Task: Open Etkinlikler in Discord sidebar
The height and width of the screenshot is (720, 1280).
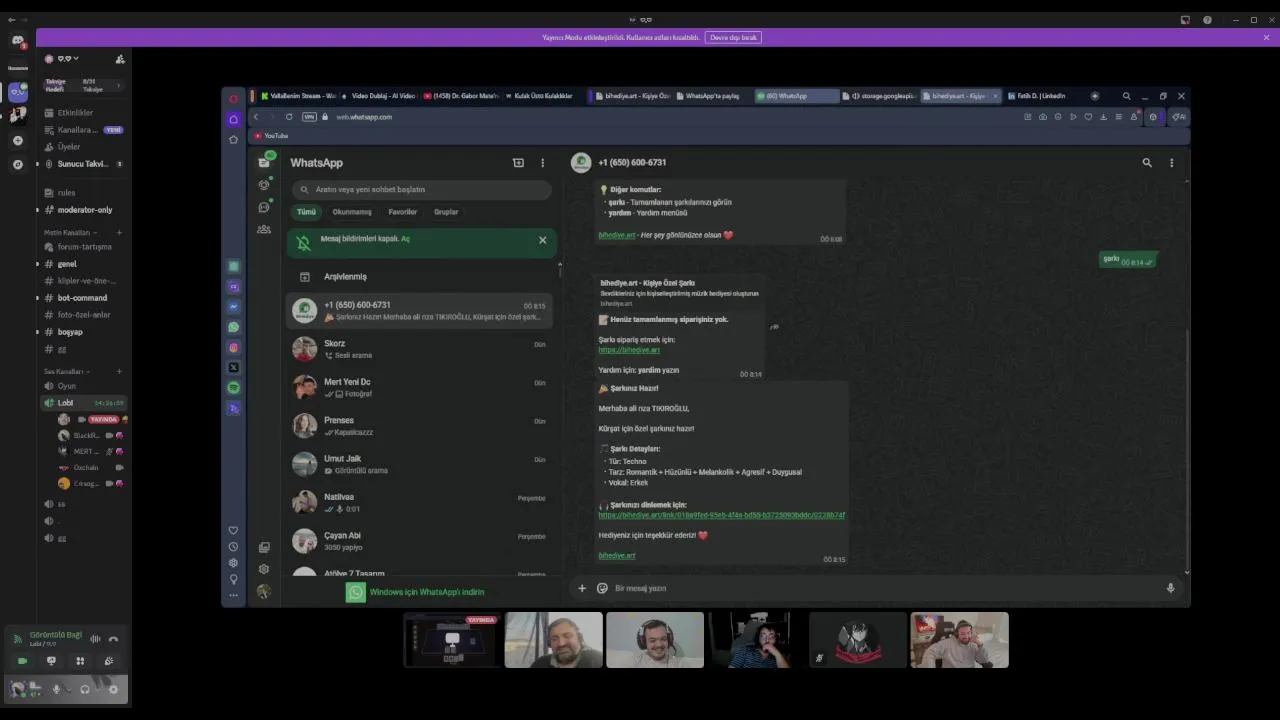Action: pyautogui.click(x=75, y=113)
